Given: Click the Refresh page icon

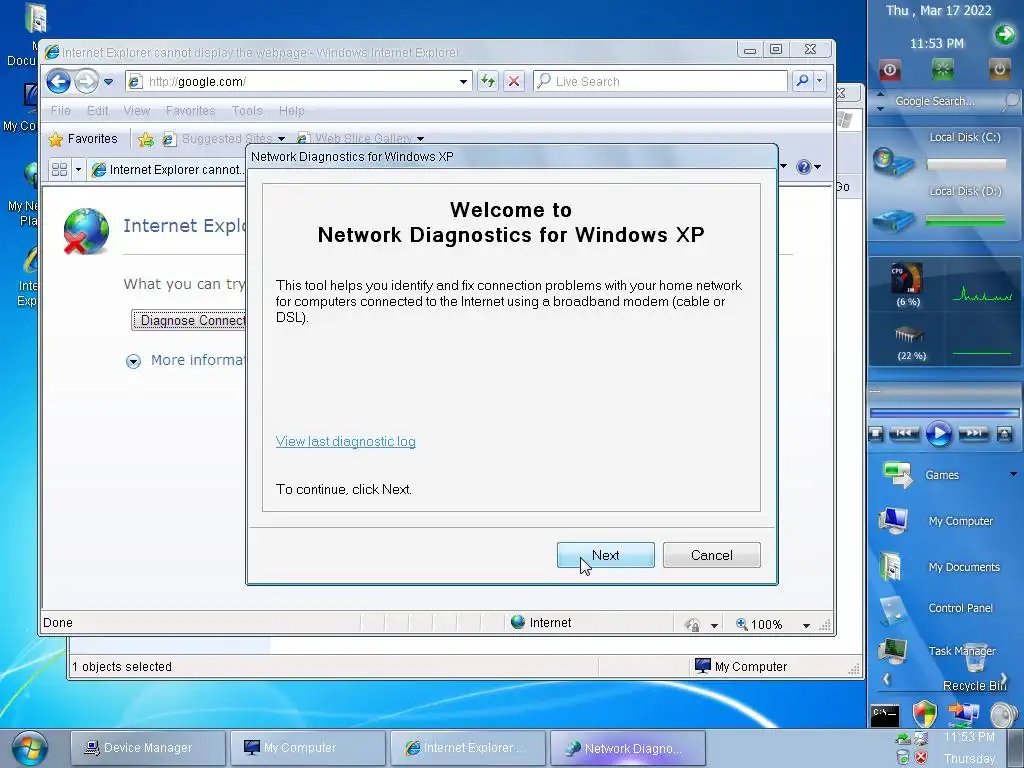Looking at the screenshot, I should pyautogui.click(x=488, y=82).
